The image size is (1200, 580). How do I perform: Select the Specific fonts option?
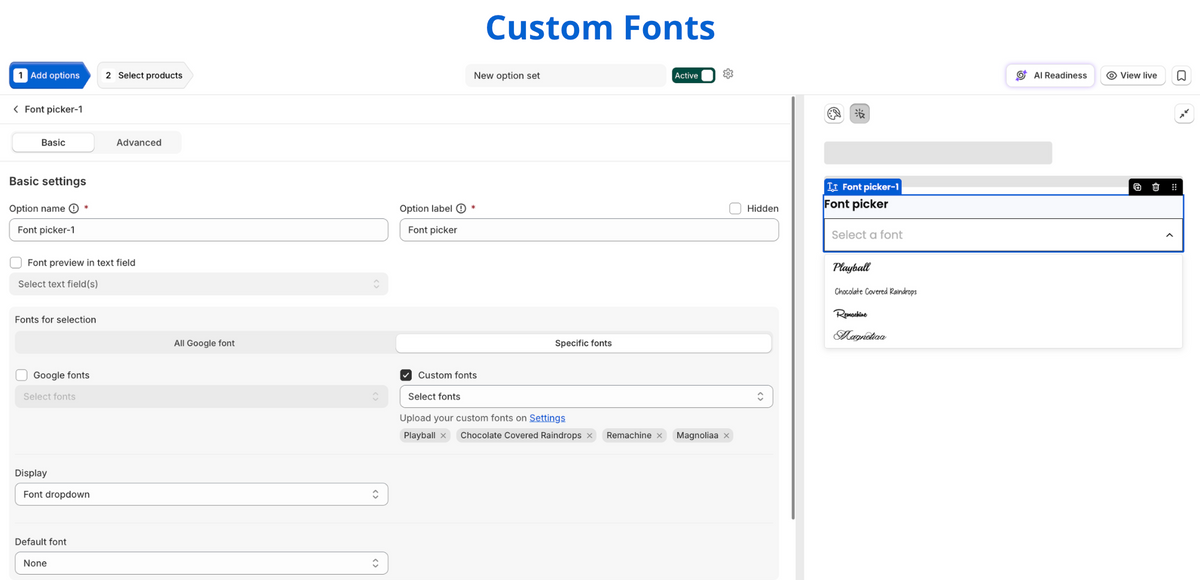coord(584,343)
